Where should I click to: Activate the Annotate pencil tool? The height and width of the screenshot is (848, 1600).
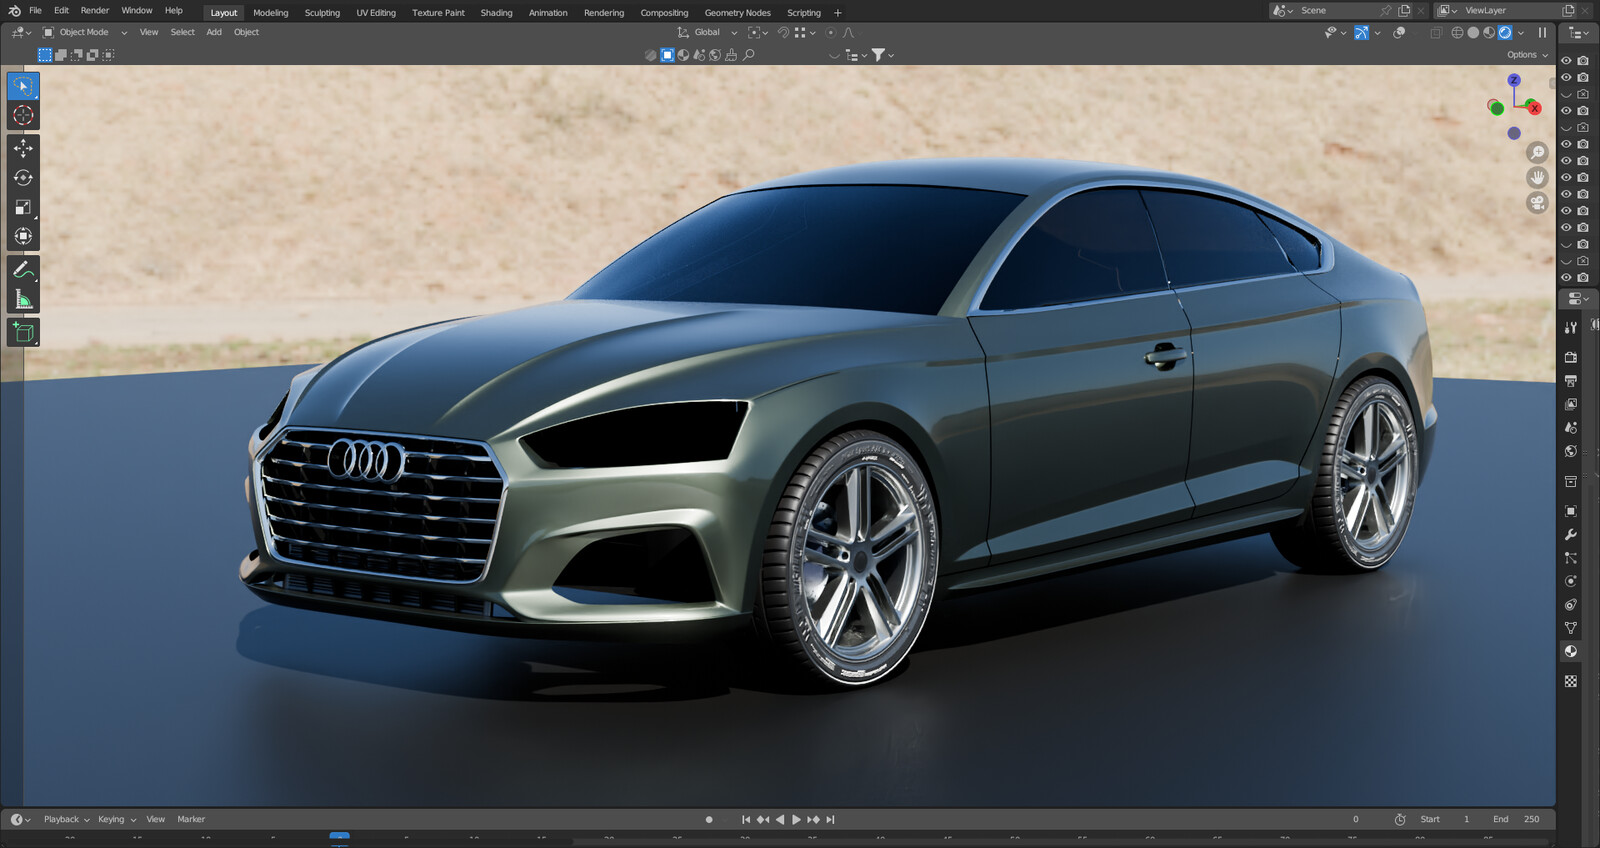coord(23,270)
